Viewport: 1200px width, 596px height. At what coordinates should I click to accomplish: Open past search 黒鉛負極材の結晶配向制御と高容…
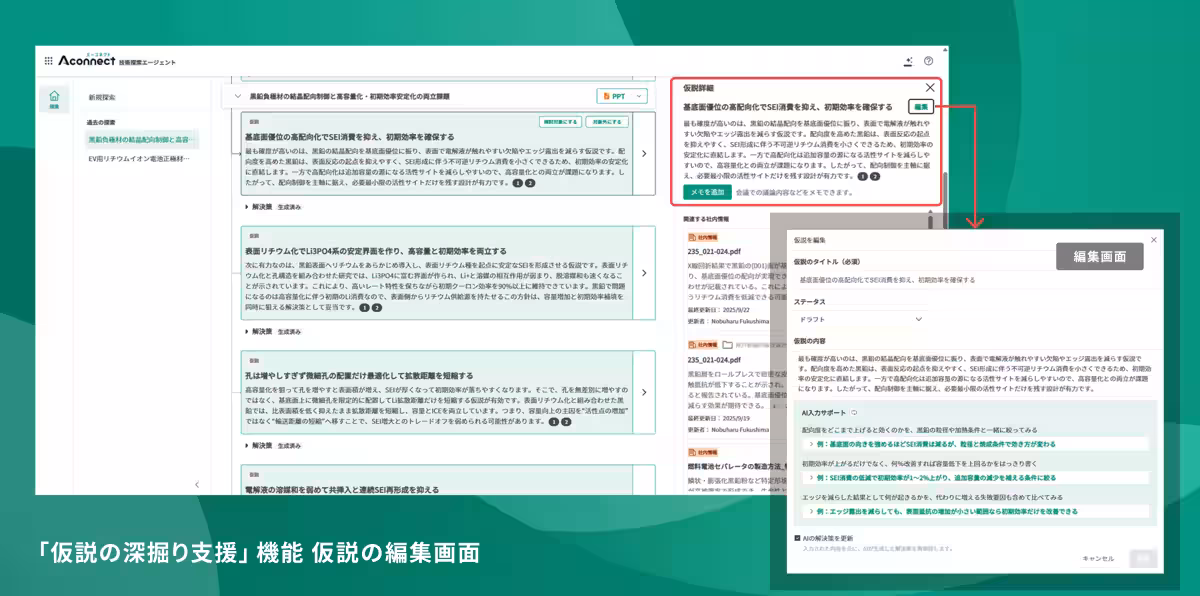(140, 139)
